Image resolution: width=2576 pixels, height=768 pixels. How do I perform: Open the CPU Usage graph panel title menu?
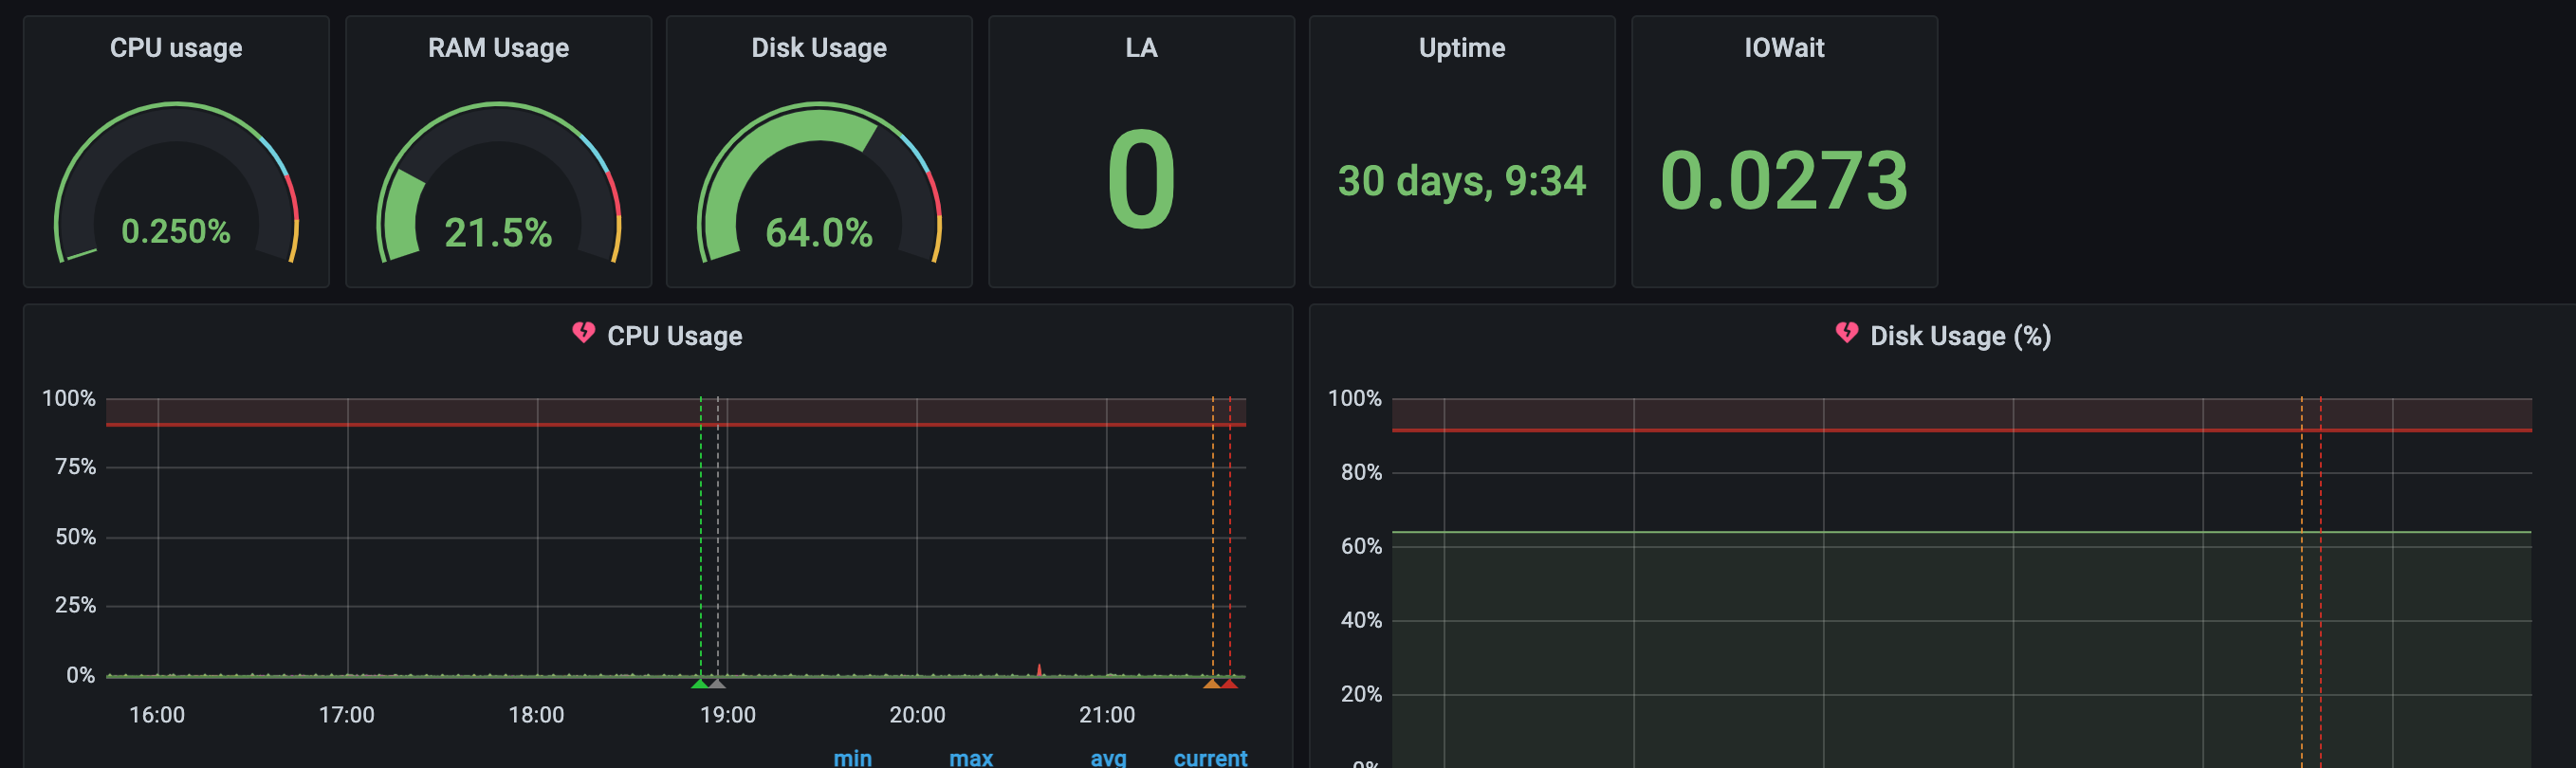pyautogui.click(x=675, y=336)
